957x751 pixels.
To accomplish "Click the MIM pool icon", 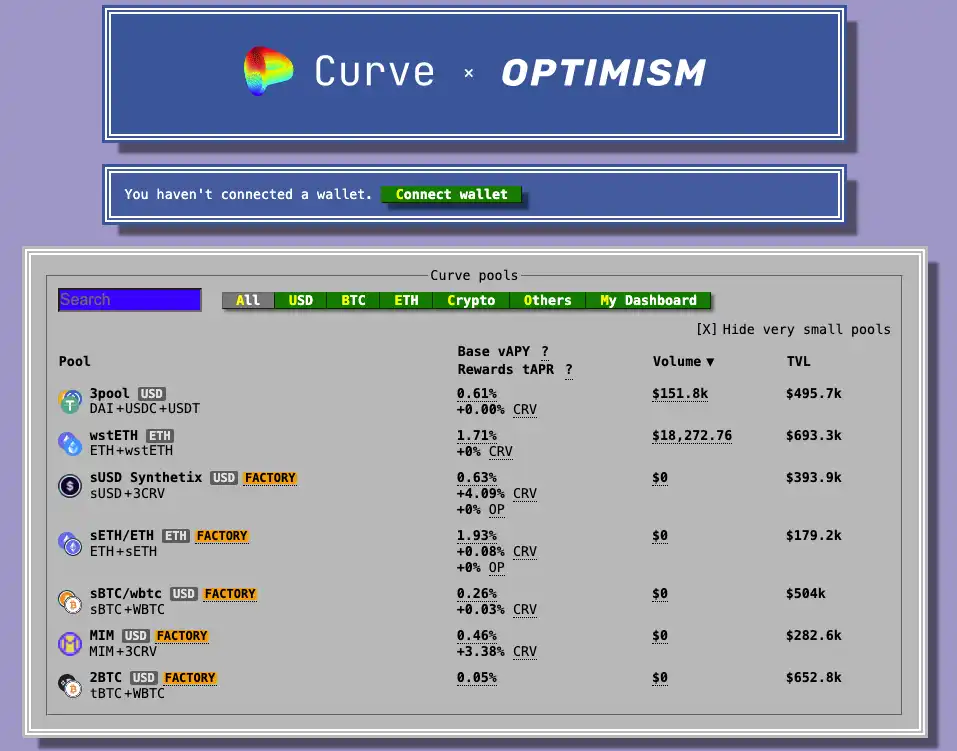I will click(70, 644).
